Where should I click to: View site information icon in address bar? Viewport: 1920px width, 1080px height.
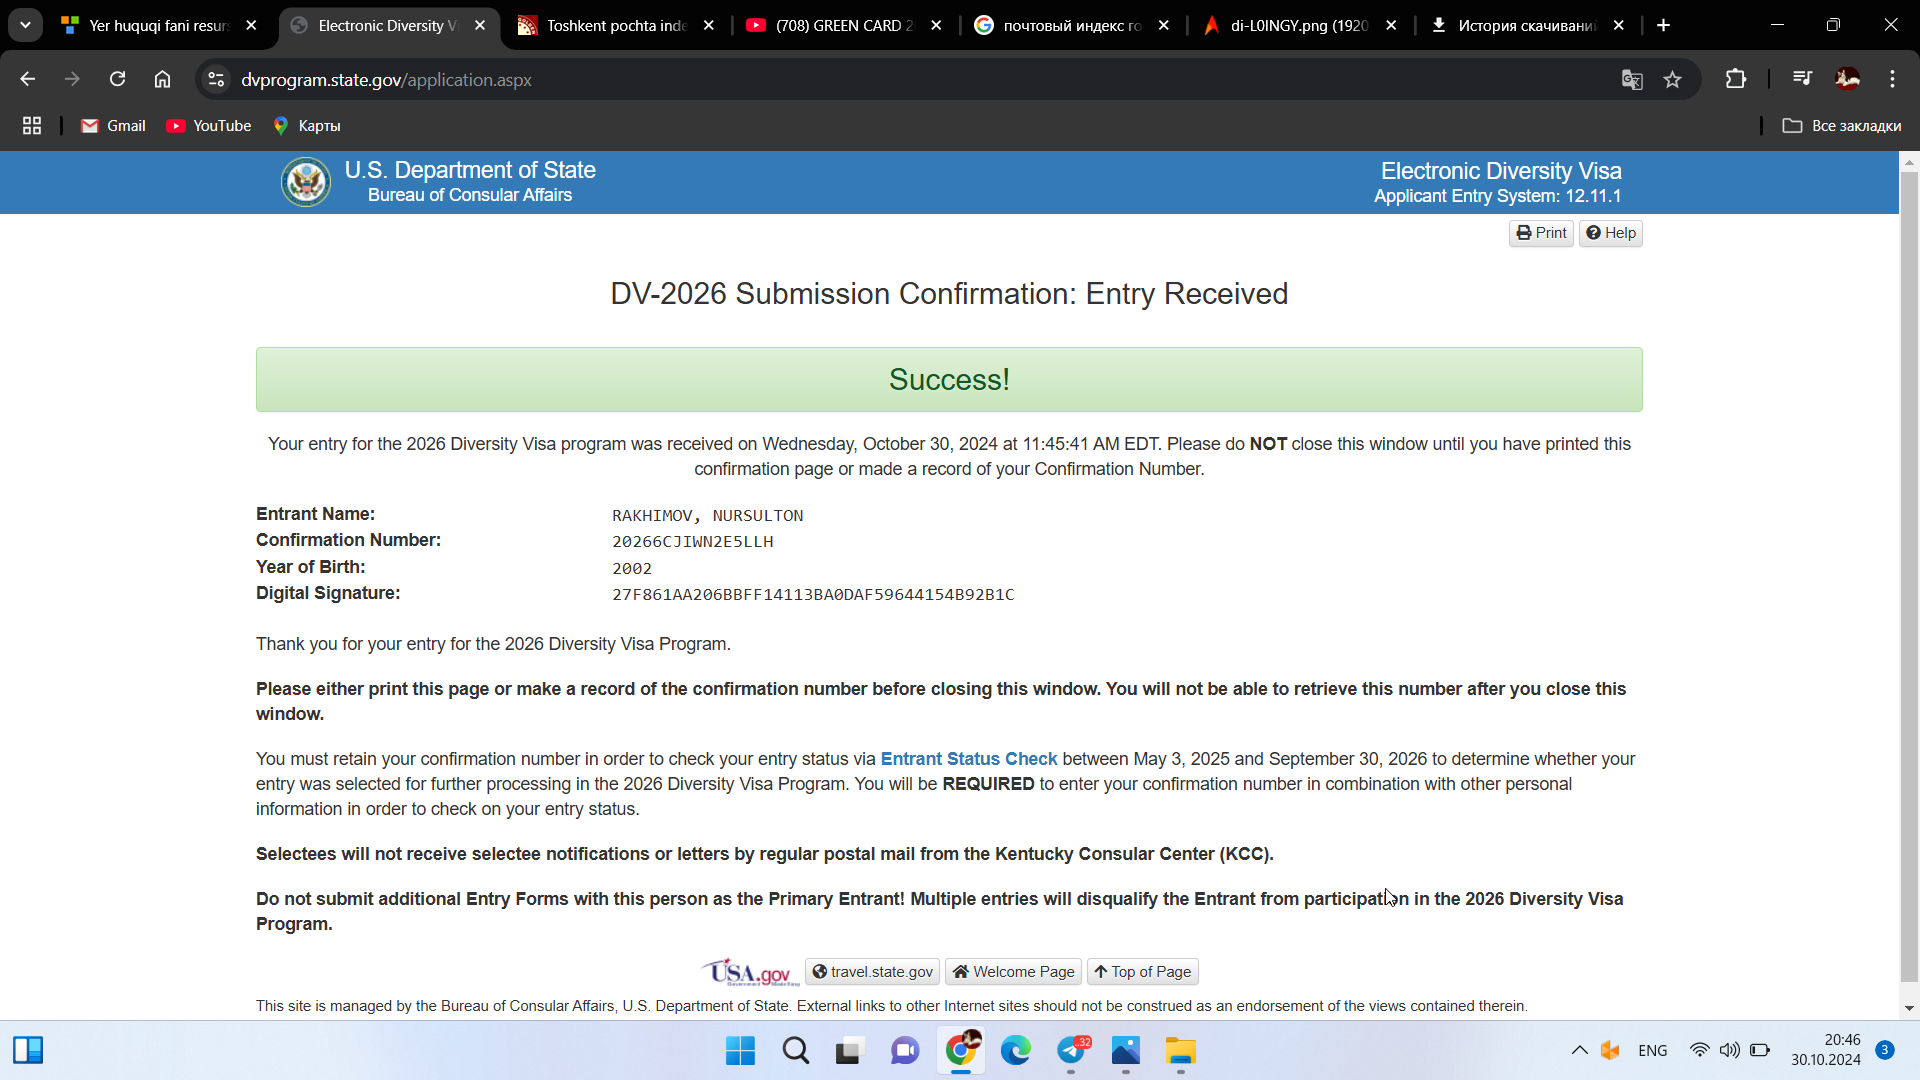216,80
